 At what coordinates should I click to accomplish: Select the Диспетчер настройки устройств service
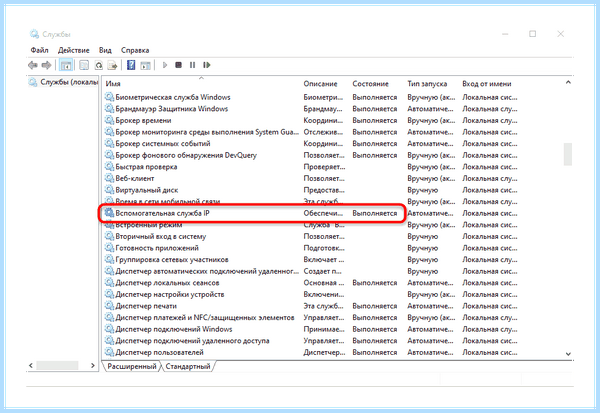point(170,294)
